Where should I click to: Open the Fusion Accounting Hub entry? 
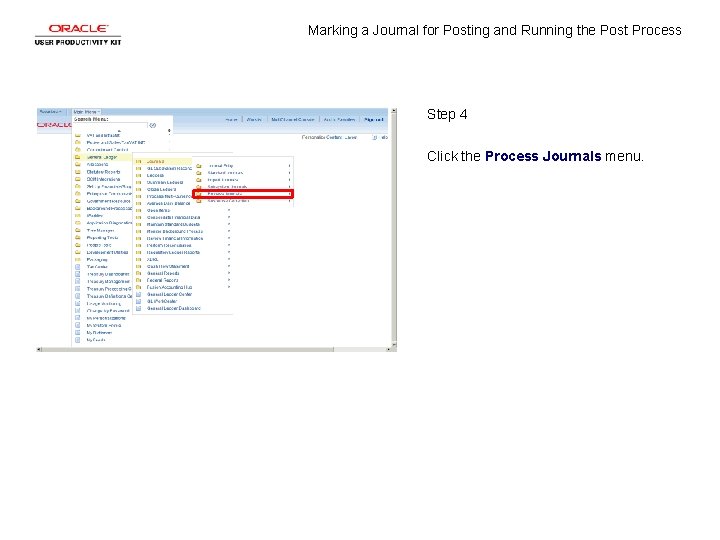click(169, 287)
